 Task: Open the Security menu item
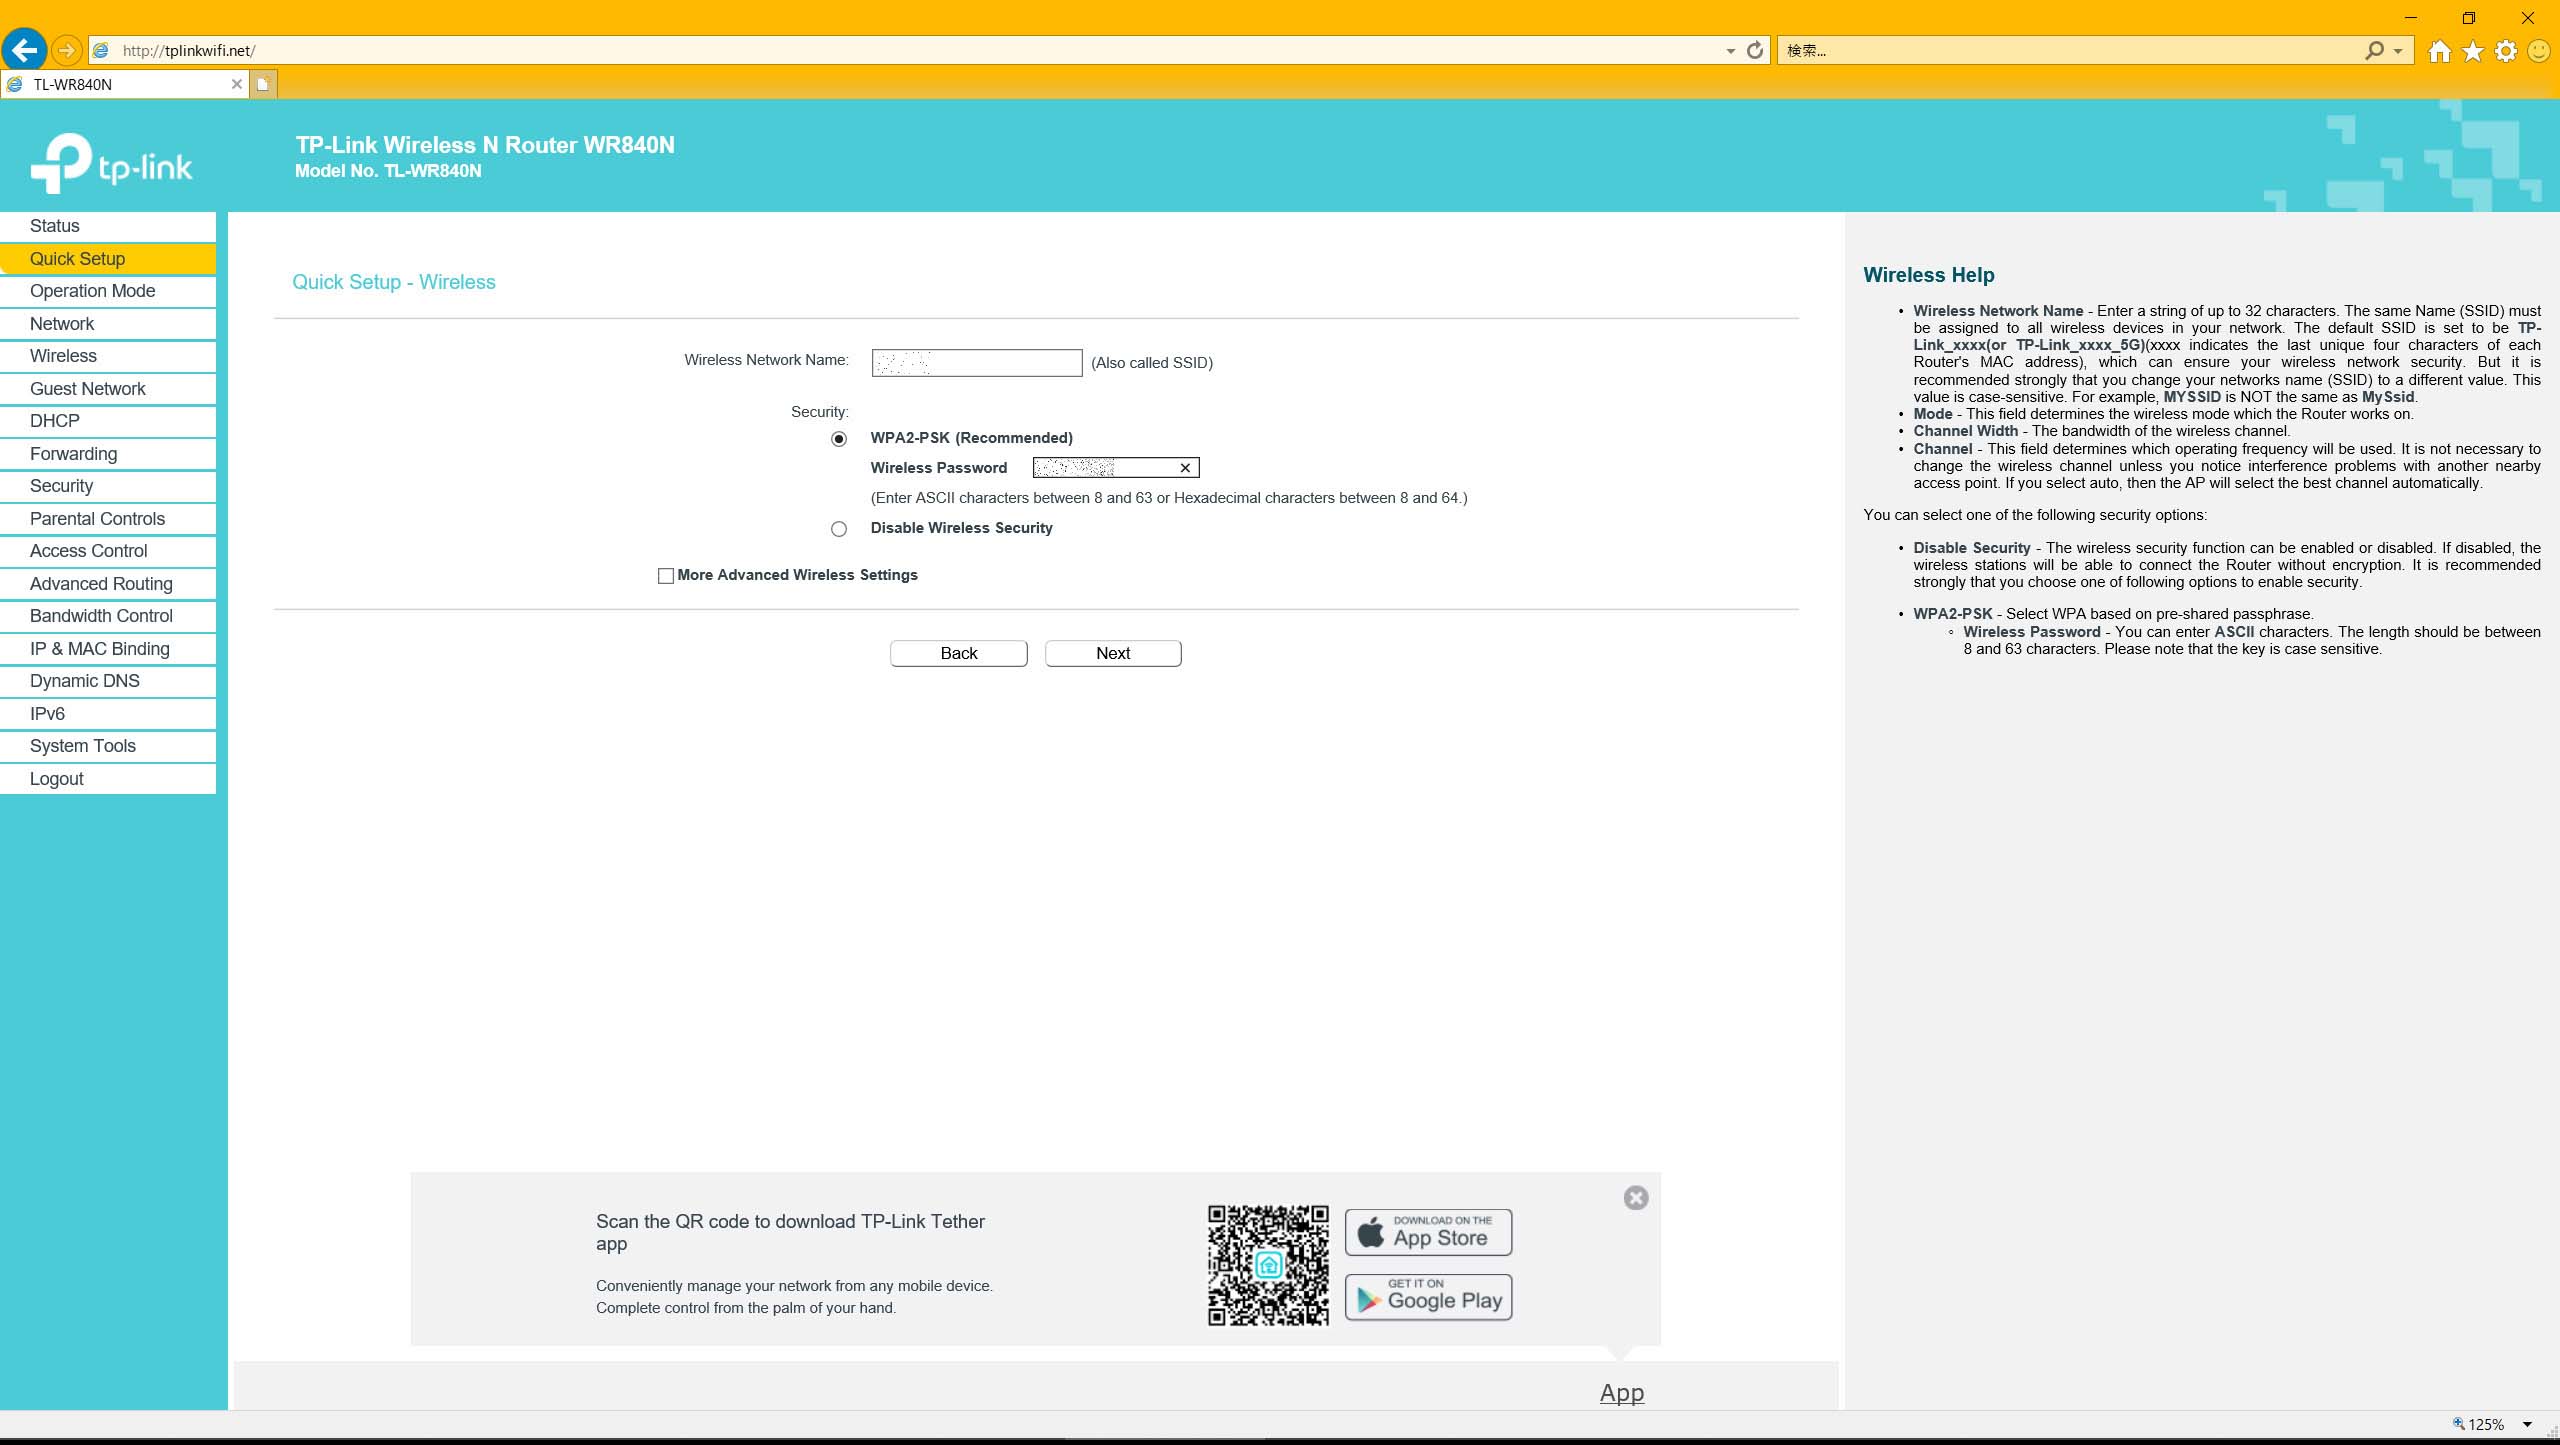[108, 486]
